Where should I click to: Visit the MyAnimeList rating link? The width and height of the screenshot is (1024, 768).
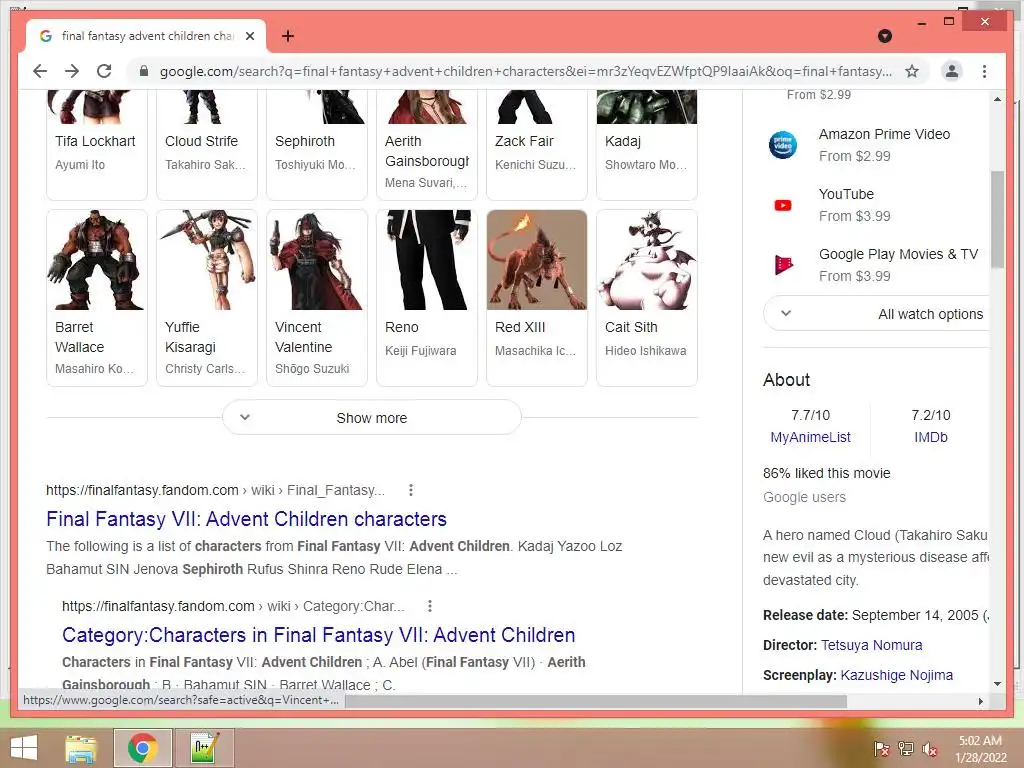(x=810, y=437)
